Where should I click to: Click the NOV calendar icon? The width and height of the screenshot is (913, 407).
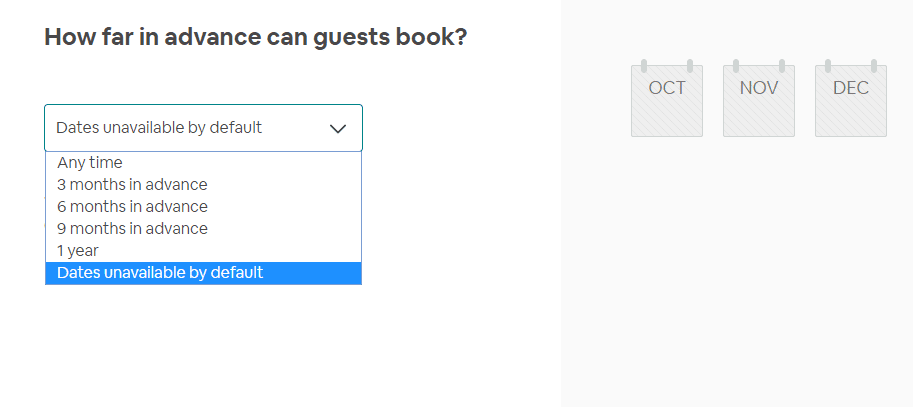click(x=759, y=100)
